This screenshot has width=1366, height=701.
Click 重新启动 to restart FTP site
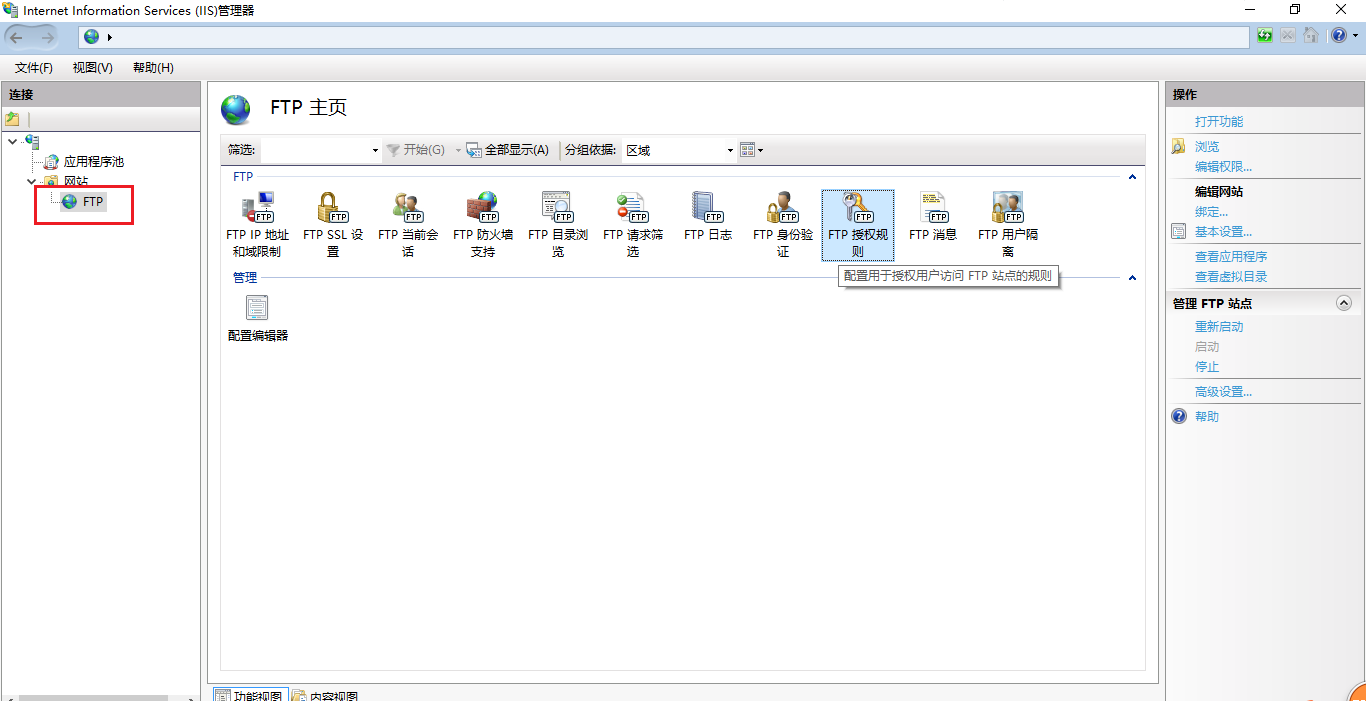[x=1219, y=327]
